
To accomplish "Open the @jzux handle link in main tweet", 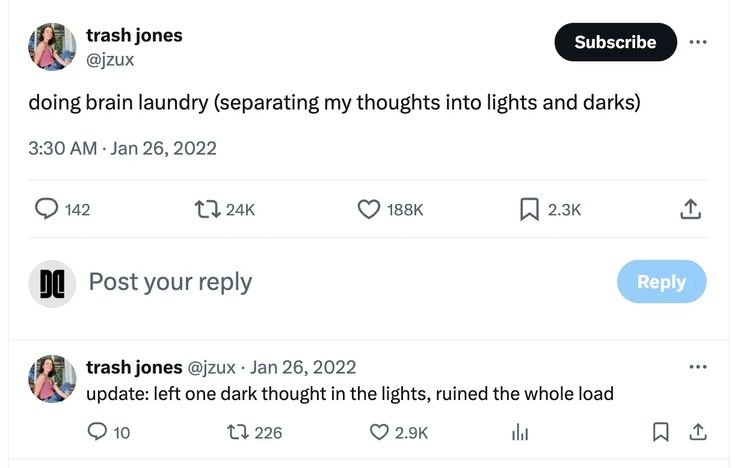I will tap(110, 60).
